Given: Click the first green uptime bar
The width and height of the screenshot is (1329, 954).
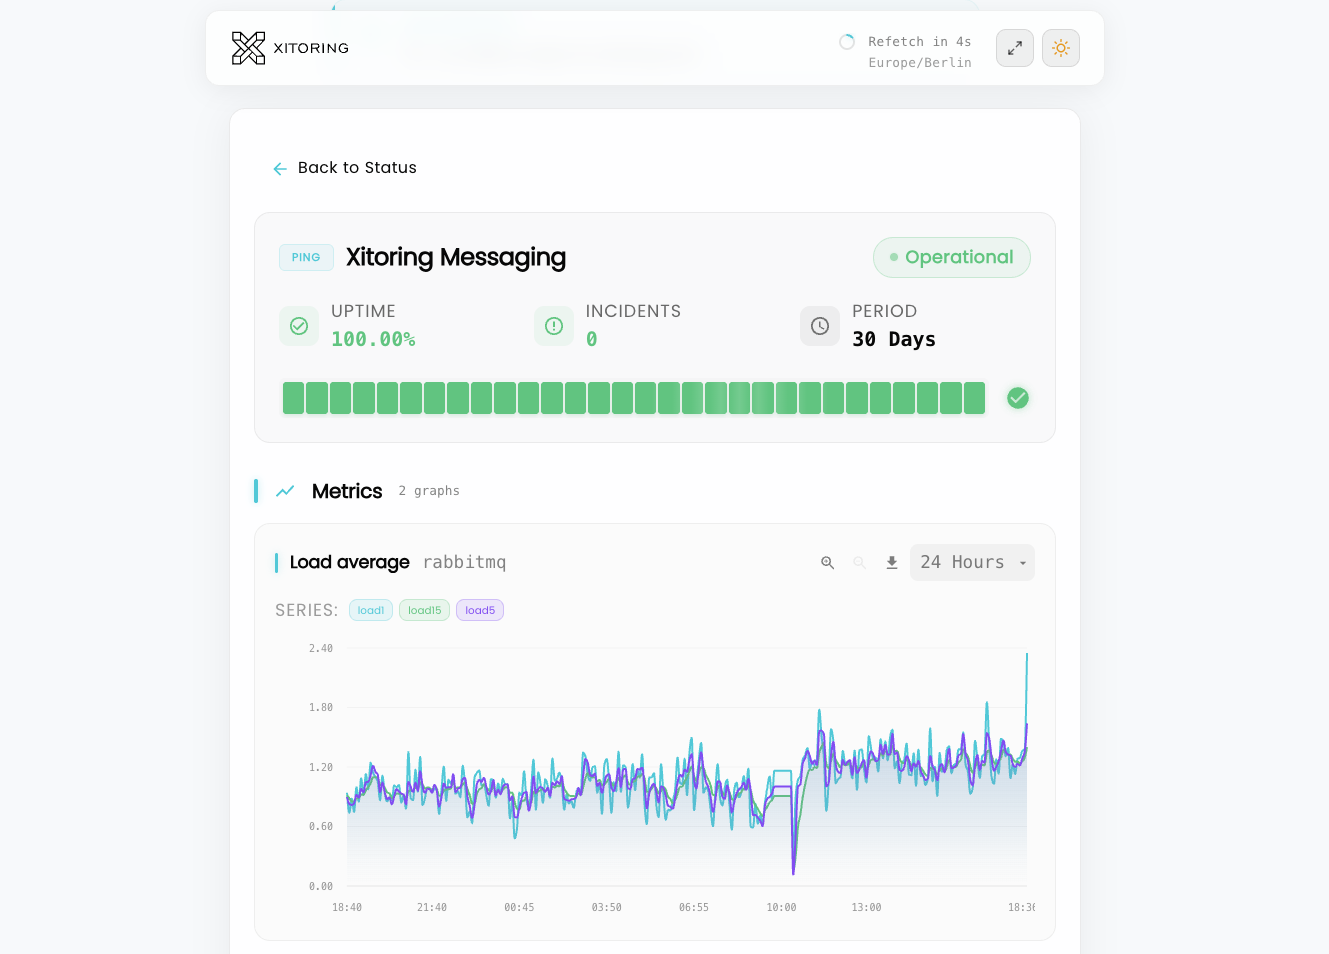Looking at the screenshot, I should [x=293, y=398].
